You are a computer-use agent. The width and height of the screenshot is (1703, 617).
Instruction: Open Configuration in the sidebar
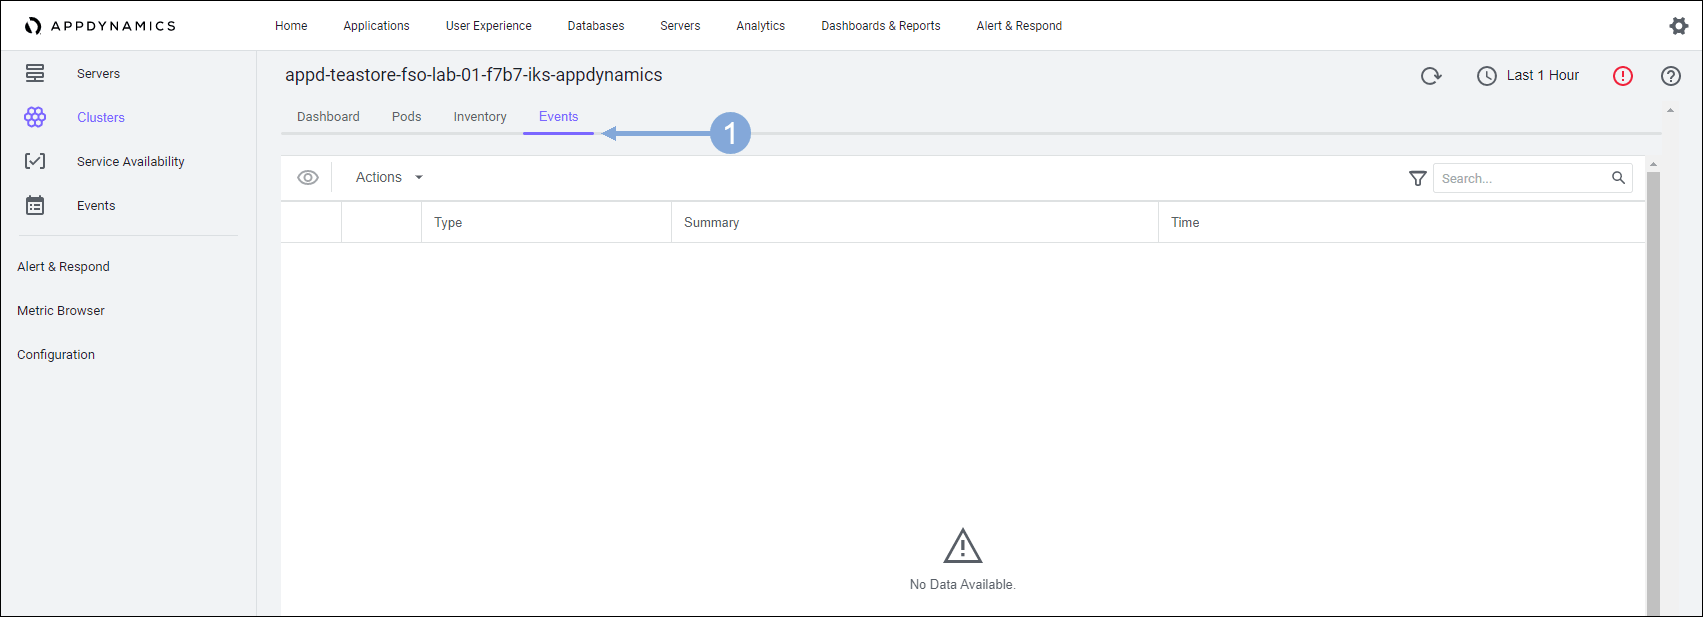[56, 355]
